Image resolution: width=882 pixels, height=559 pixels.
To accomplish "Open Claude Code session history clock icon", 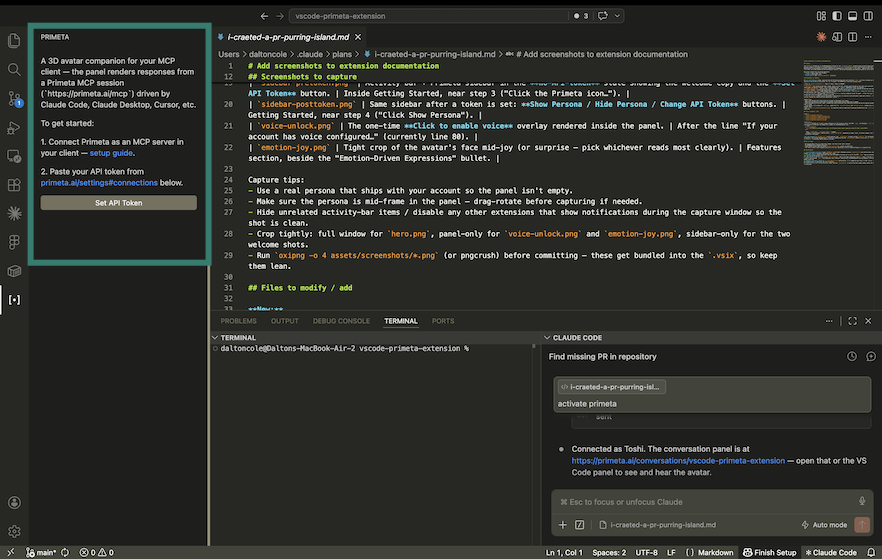I will [x=852, y=357].
